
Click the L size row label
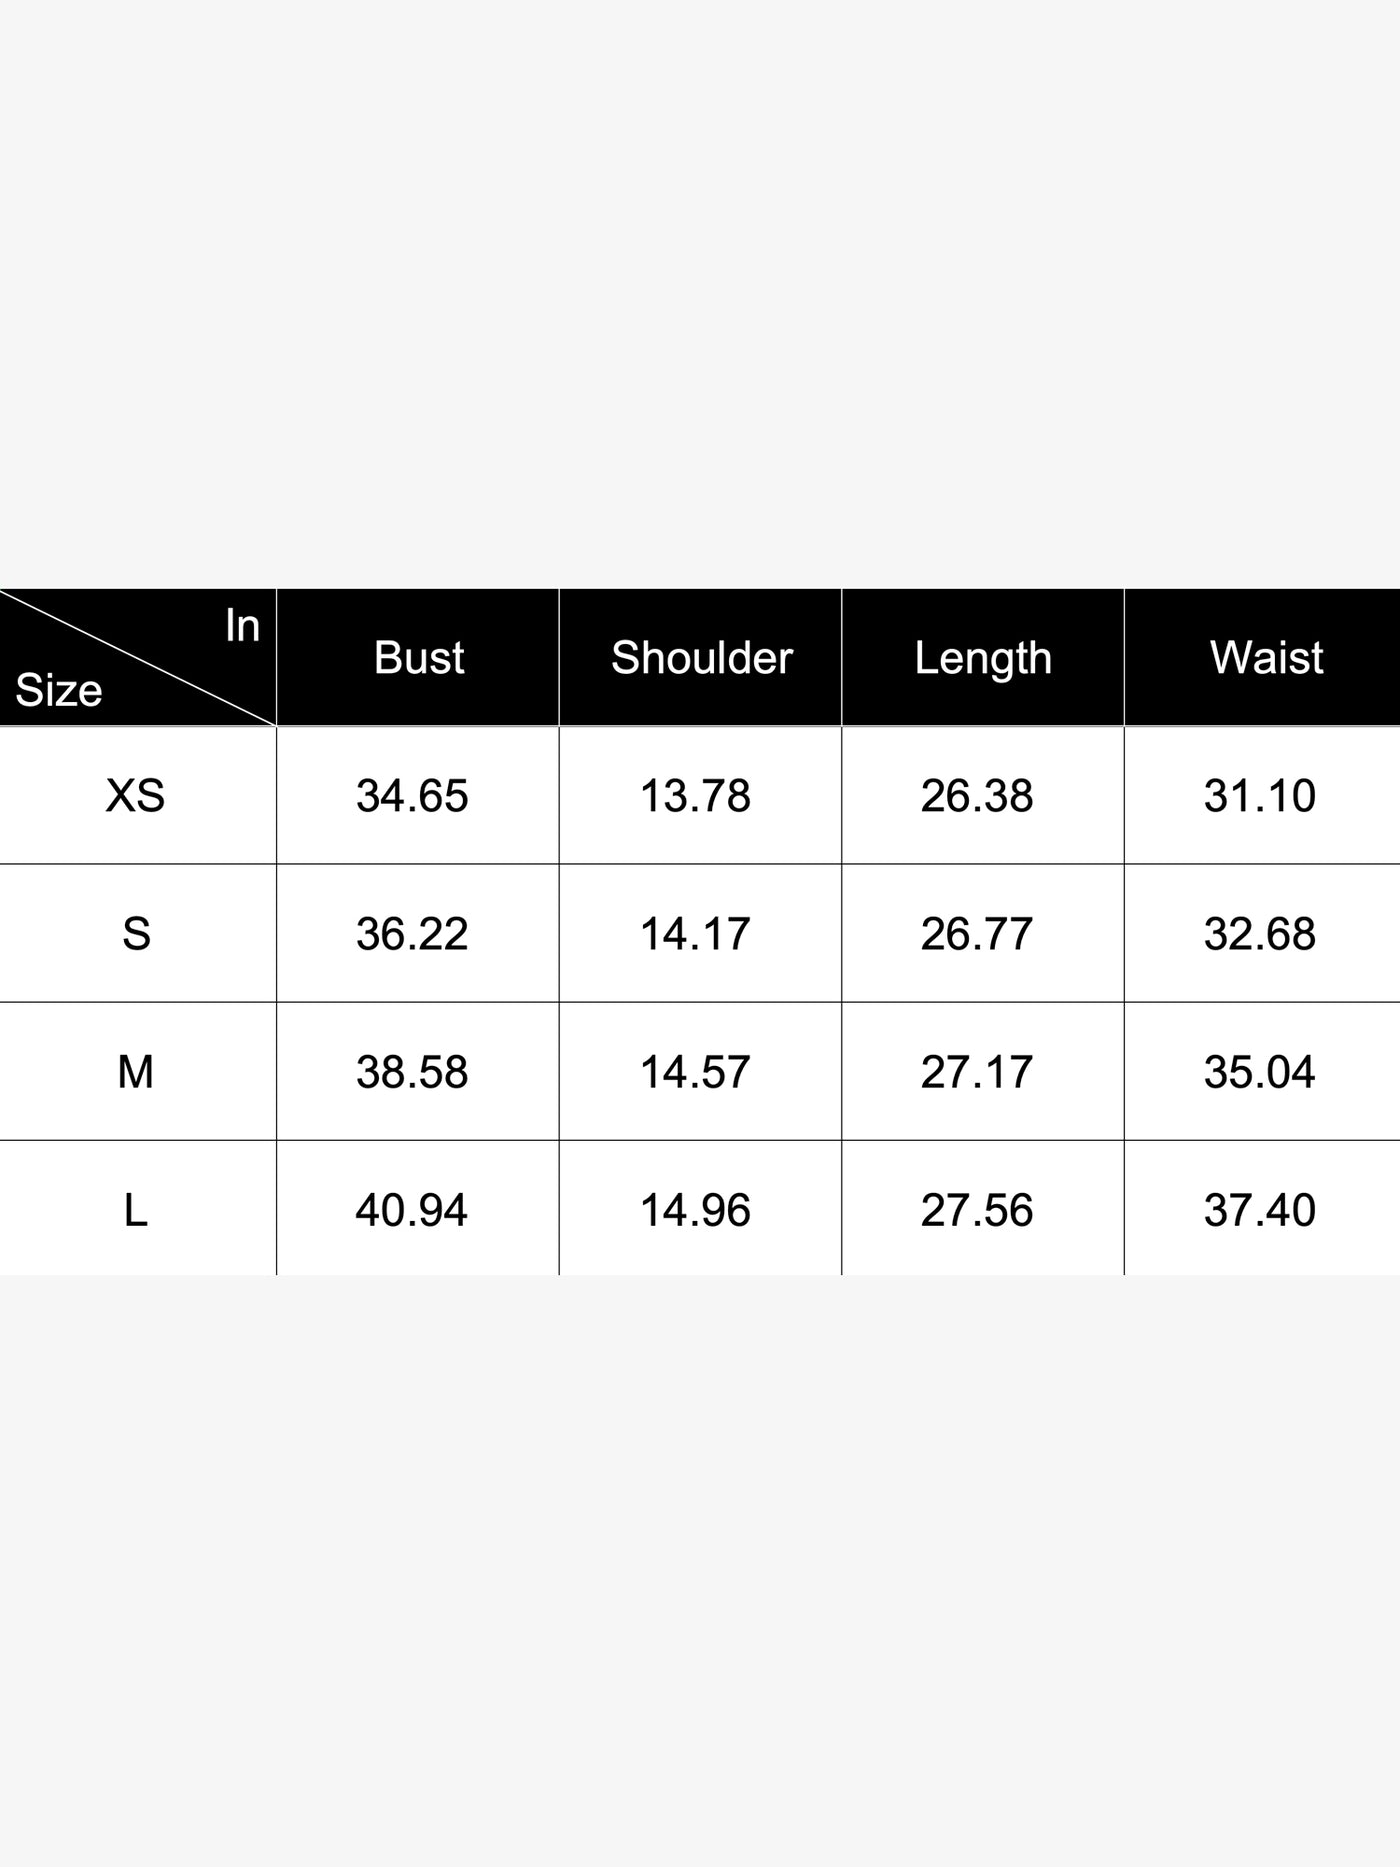click(x=136, y=1209)
